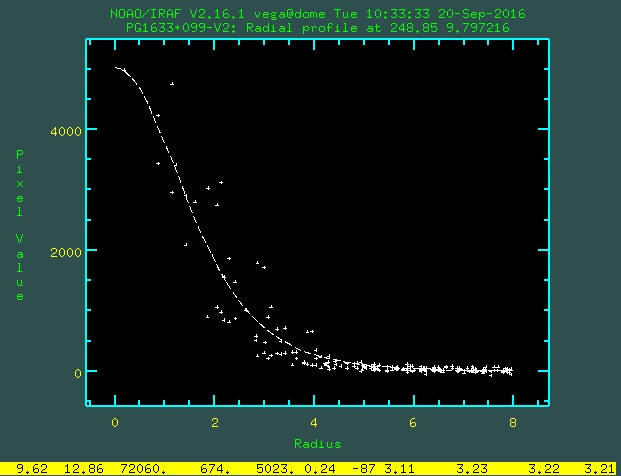
Task: Click the 4 label on the Radius axis
Action: [314, 423]
